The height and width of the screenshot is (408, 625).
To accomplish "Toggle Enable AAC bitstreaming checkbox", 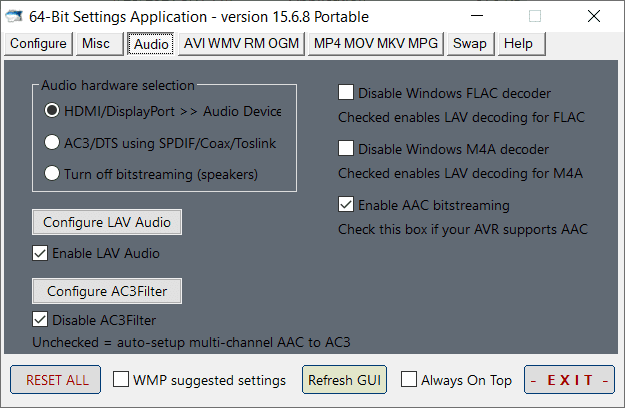I will click(x=346, y=205).
